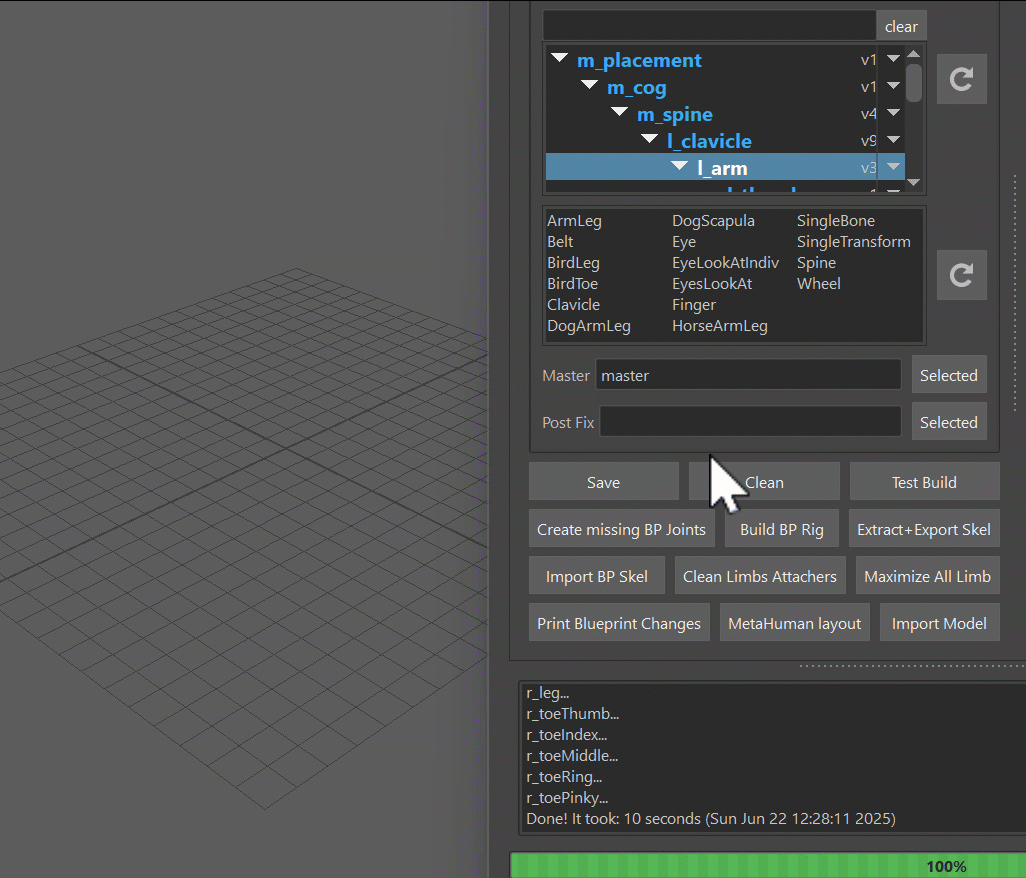The height and width of the screenshot is (878, 1026).
Task: Select the l_arm limb in the tree
Action: [x=722, y=168]
